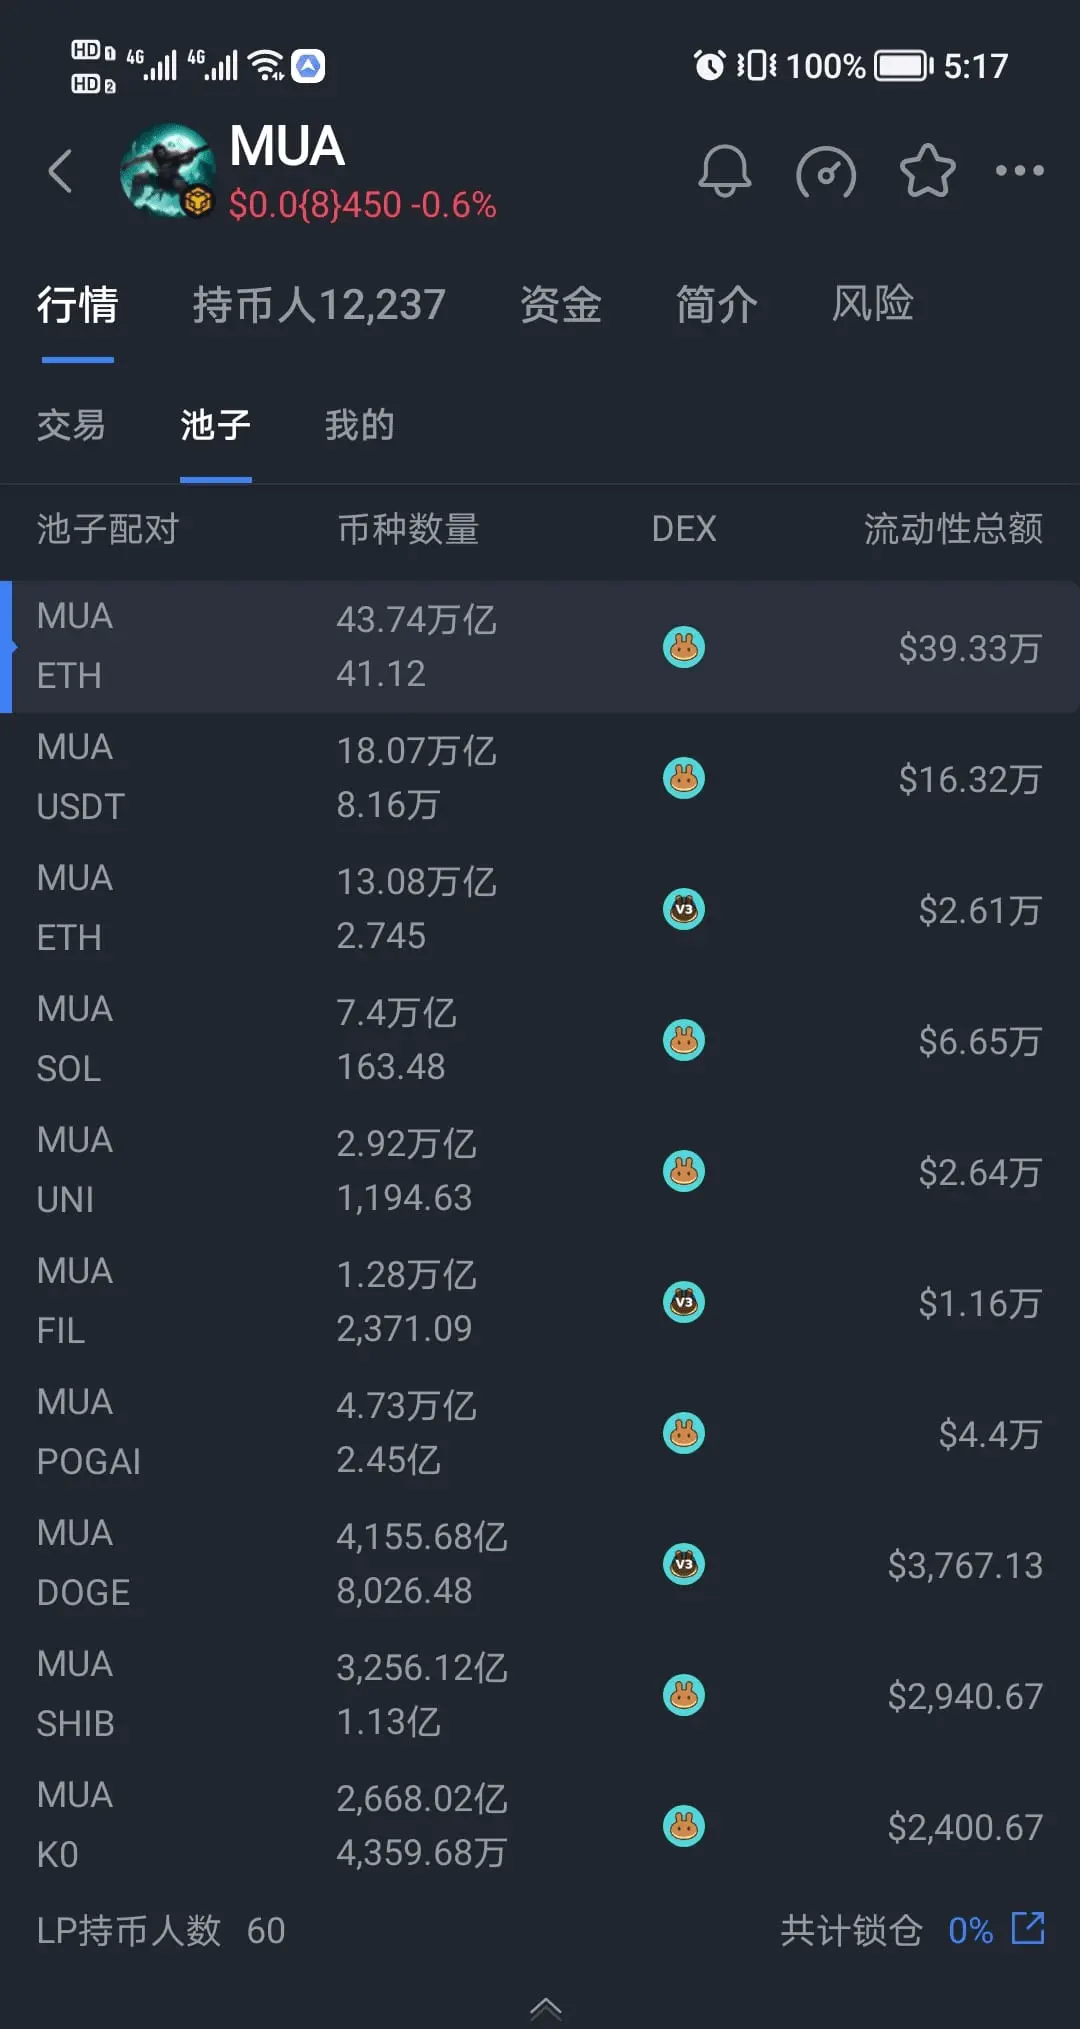1080x2029 pixels.
Task: Select the 我的 sub-tab
Action: [x=359, y=425]
